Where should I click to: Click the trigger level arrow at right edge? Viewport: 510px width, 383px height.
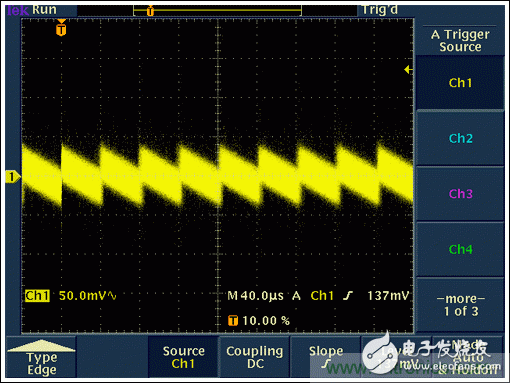click(408, 70)
